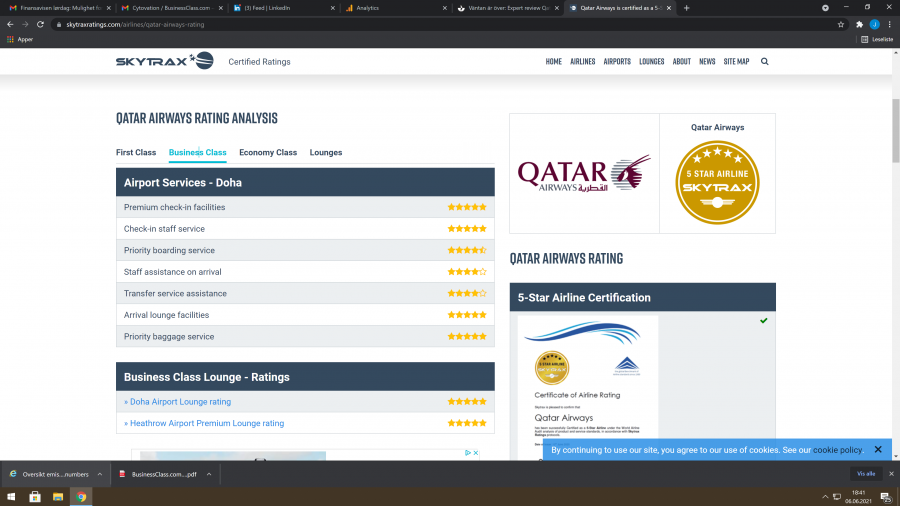Dismiss the cookie notice banner

click(x=878, y=450)
